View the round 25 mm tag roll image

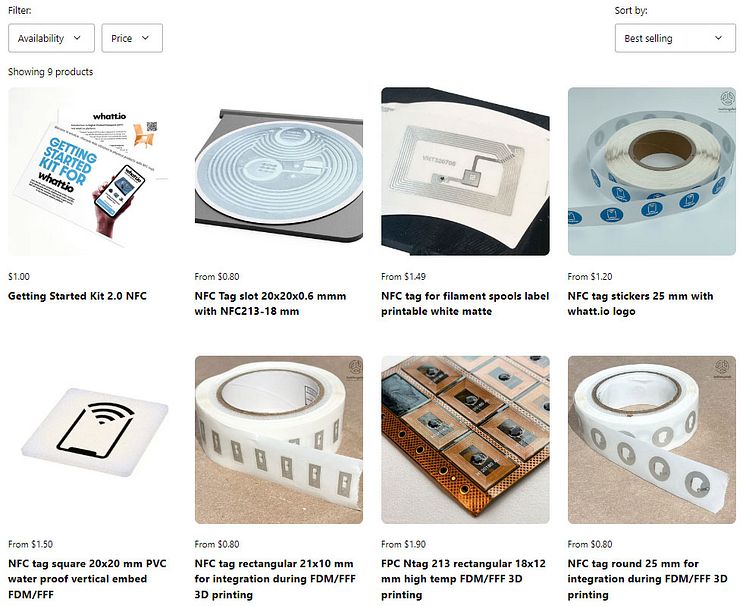[652, 440]
